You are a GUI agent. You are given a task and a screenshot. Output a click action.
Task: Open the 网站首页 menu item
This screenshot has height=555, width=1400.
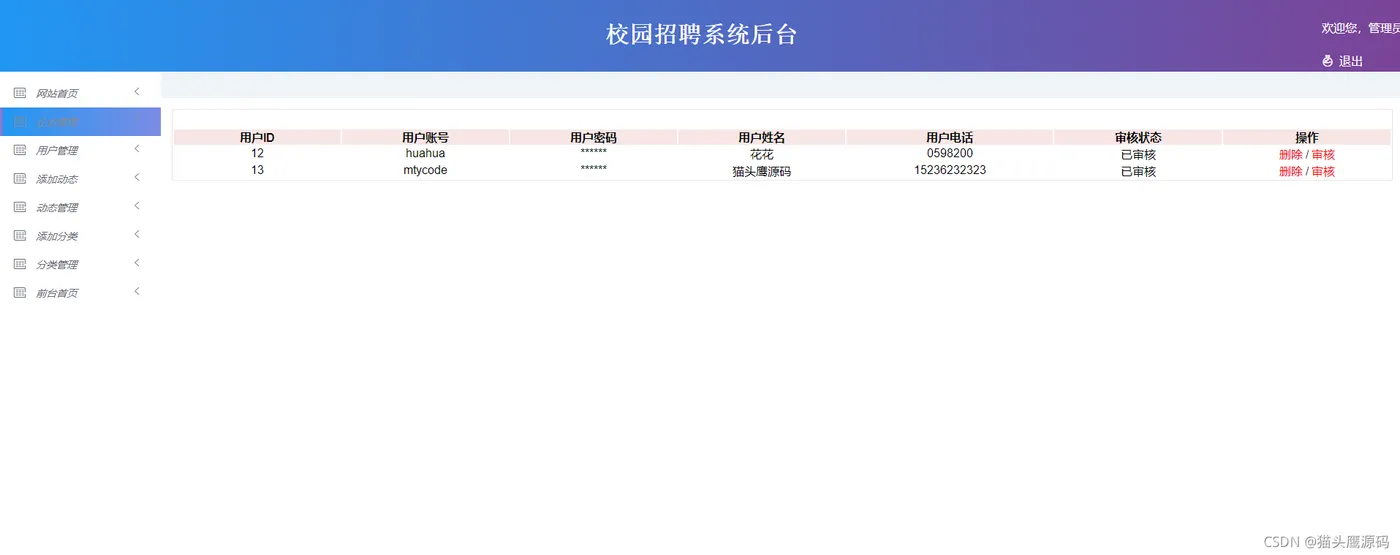point(57,94)
